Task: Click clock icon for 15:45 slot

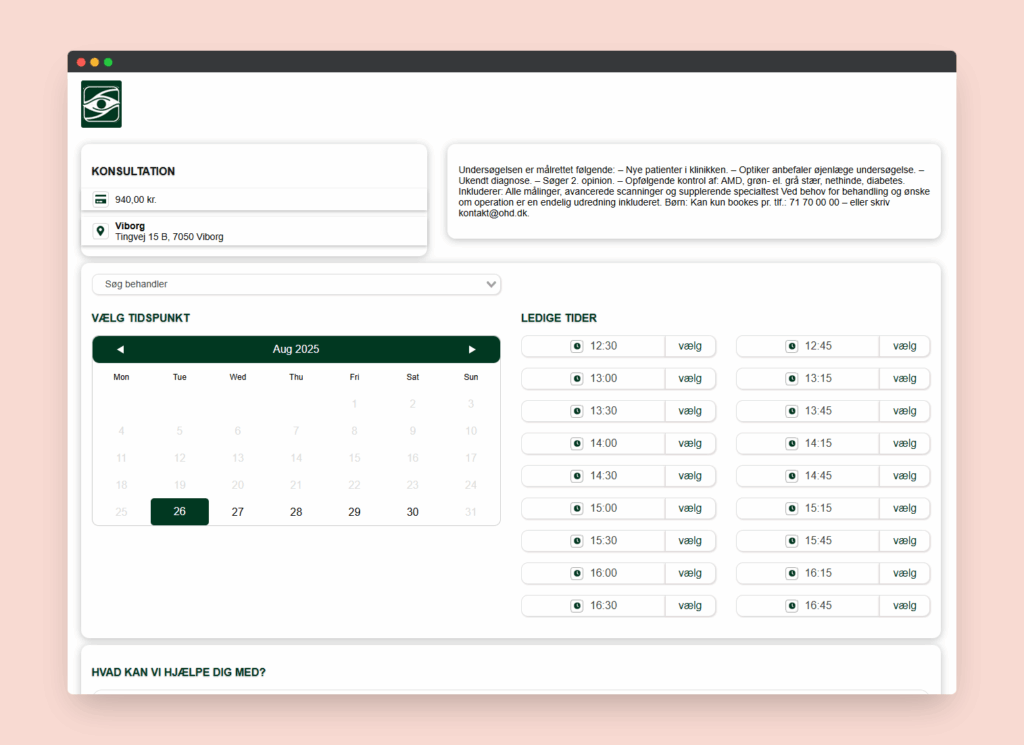Action: pyautogui.click(x=792, y=541)
